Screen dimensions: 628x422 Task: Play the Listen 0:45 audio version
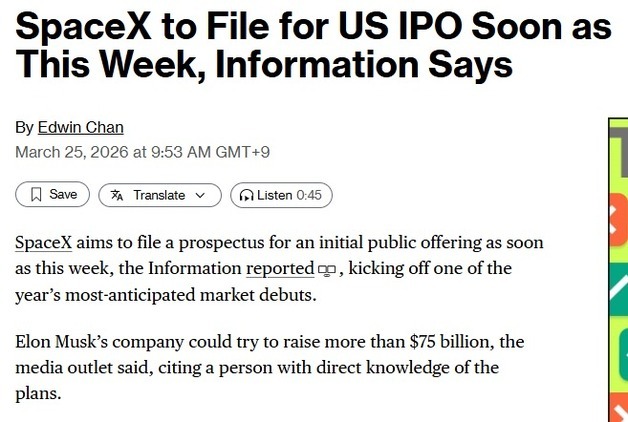(x=281, y=195)
